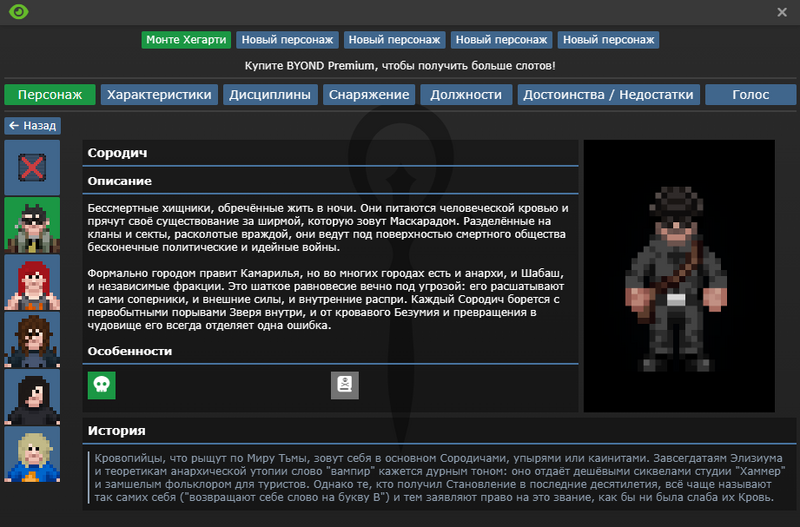Screen dimensions: 800x527
Task: Click the BYOND Premium slots notice text
Action: (400, 66)
